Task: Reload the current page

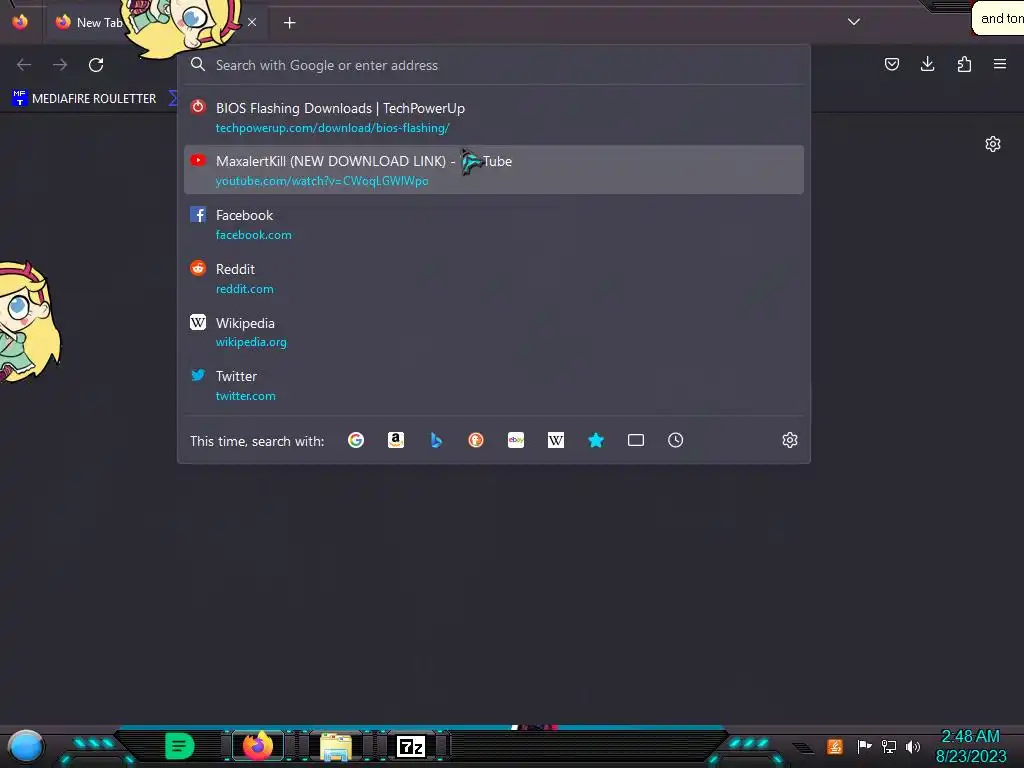Action: click(96, 65)
